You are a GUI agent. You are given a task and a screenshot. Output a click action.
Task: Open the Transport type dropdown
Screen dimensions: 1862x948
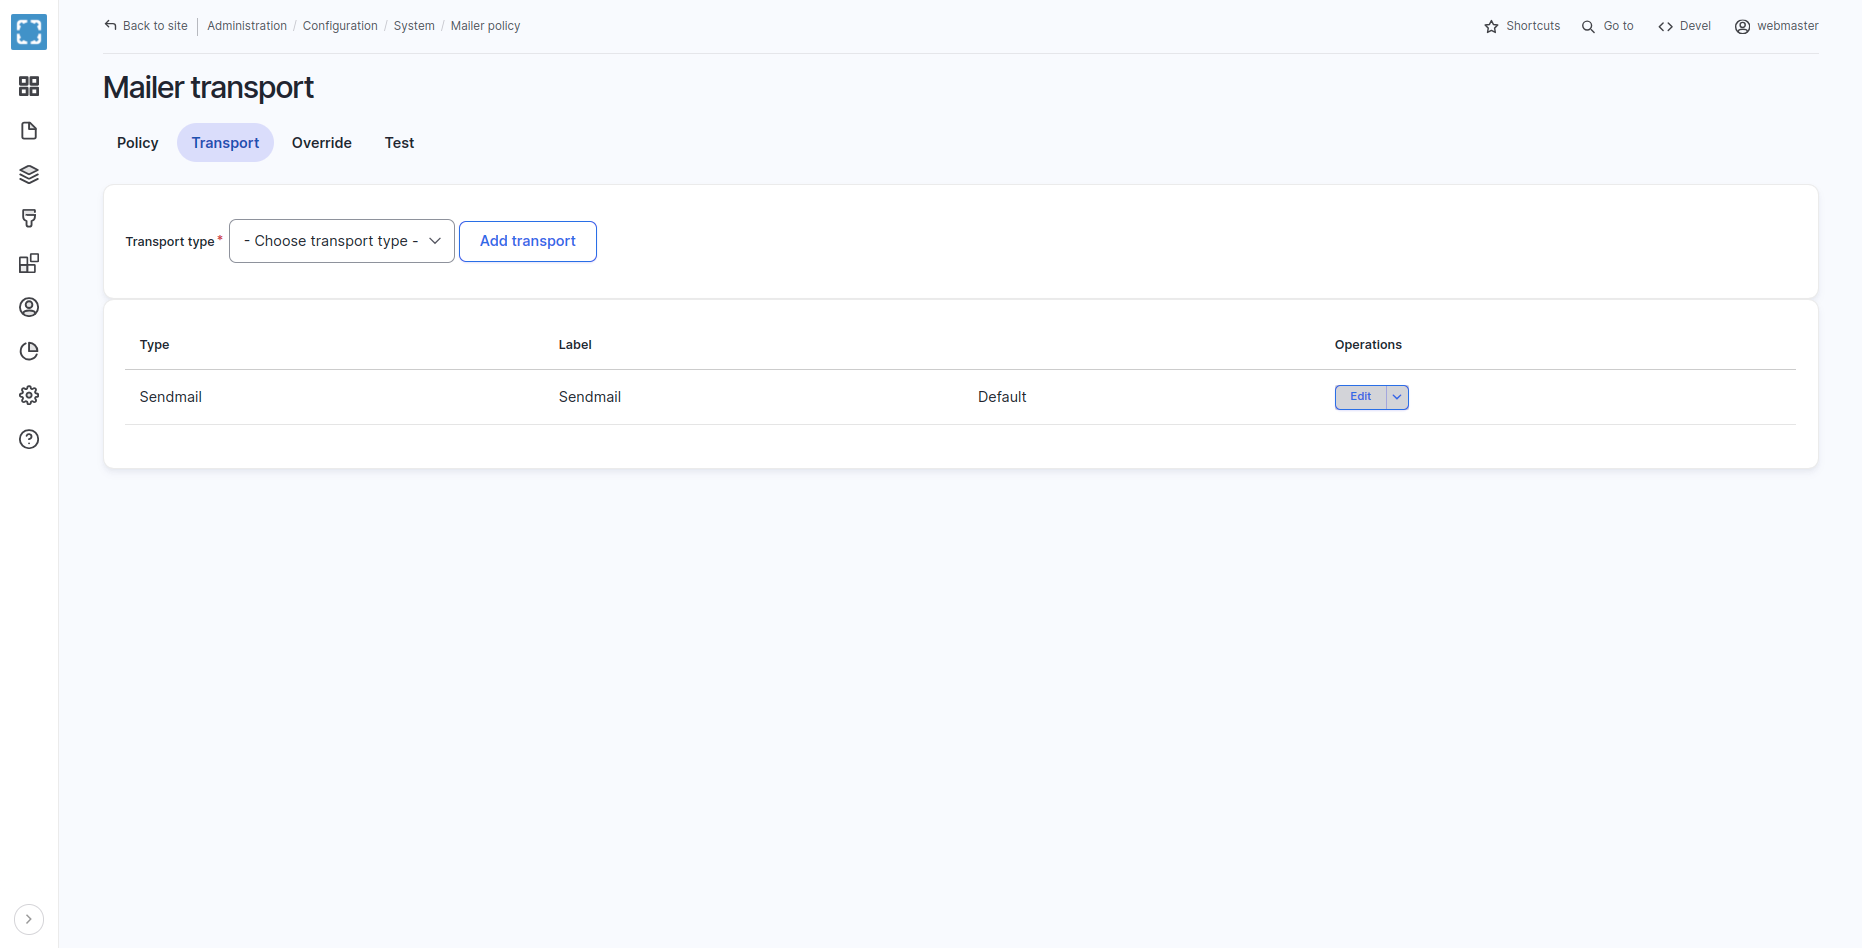(342, 241)
